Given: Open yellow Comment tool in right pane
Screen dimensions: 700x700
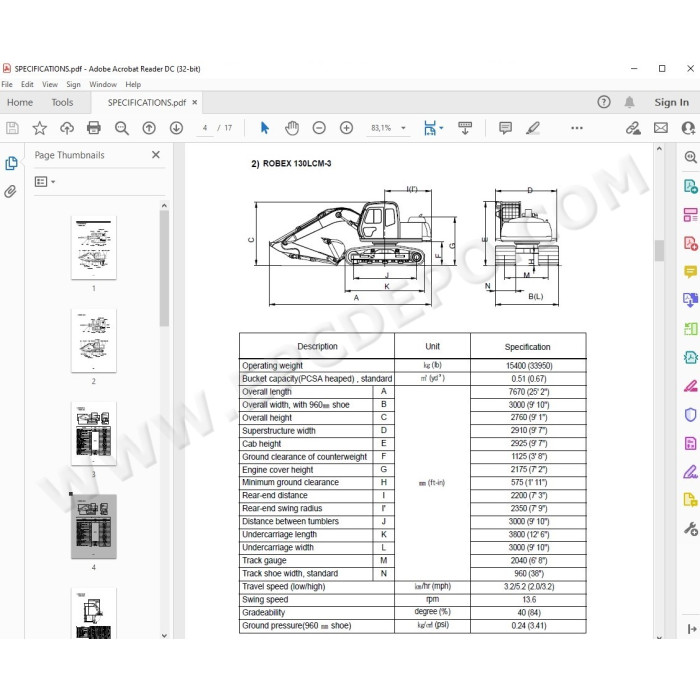Looking at the screenshot, I should tap(690, 271).
